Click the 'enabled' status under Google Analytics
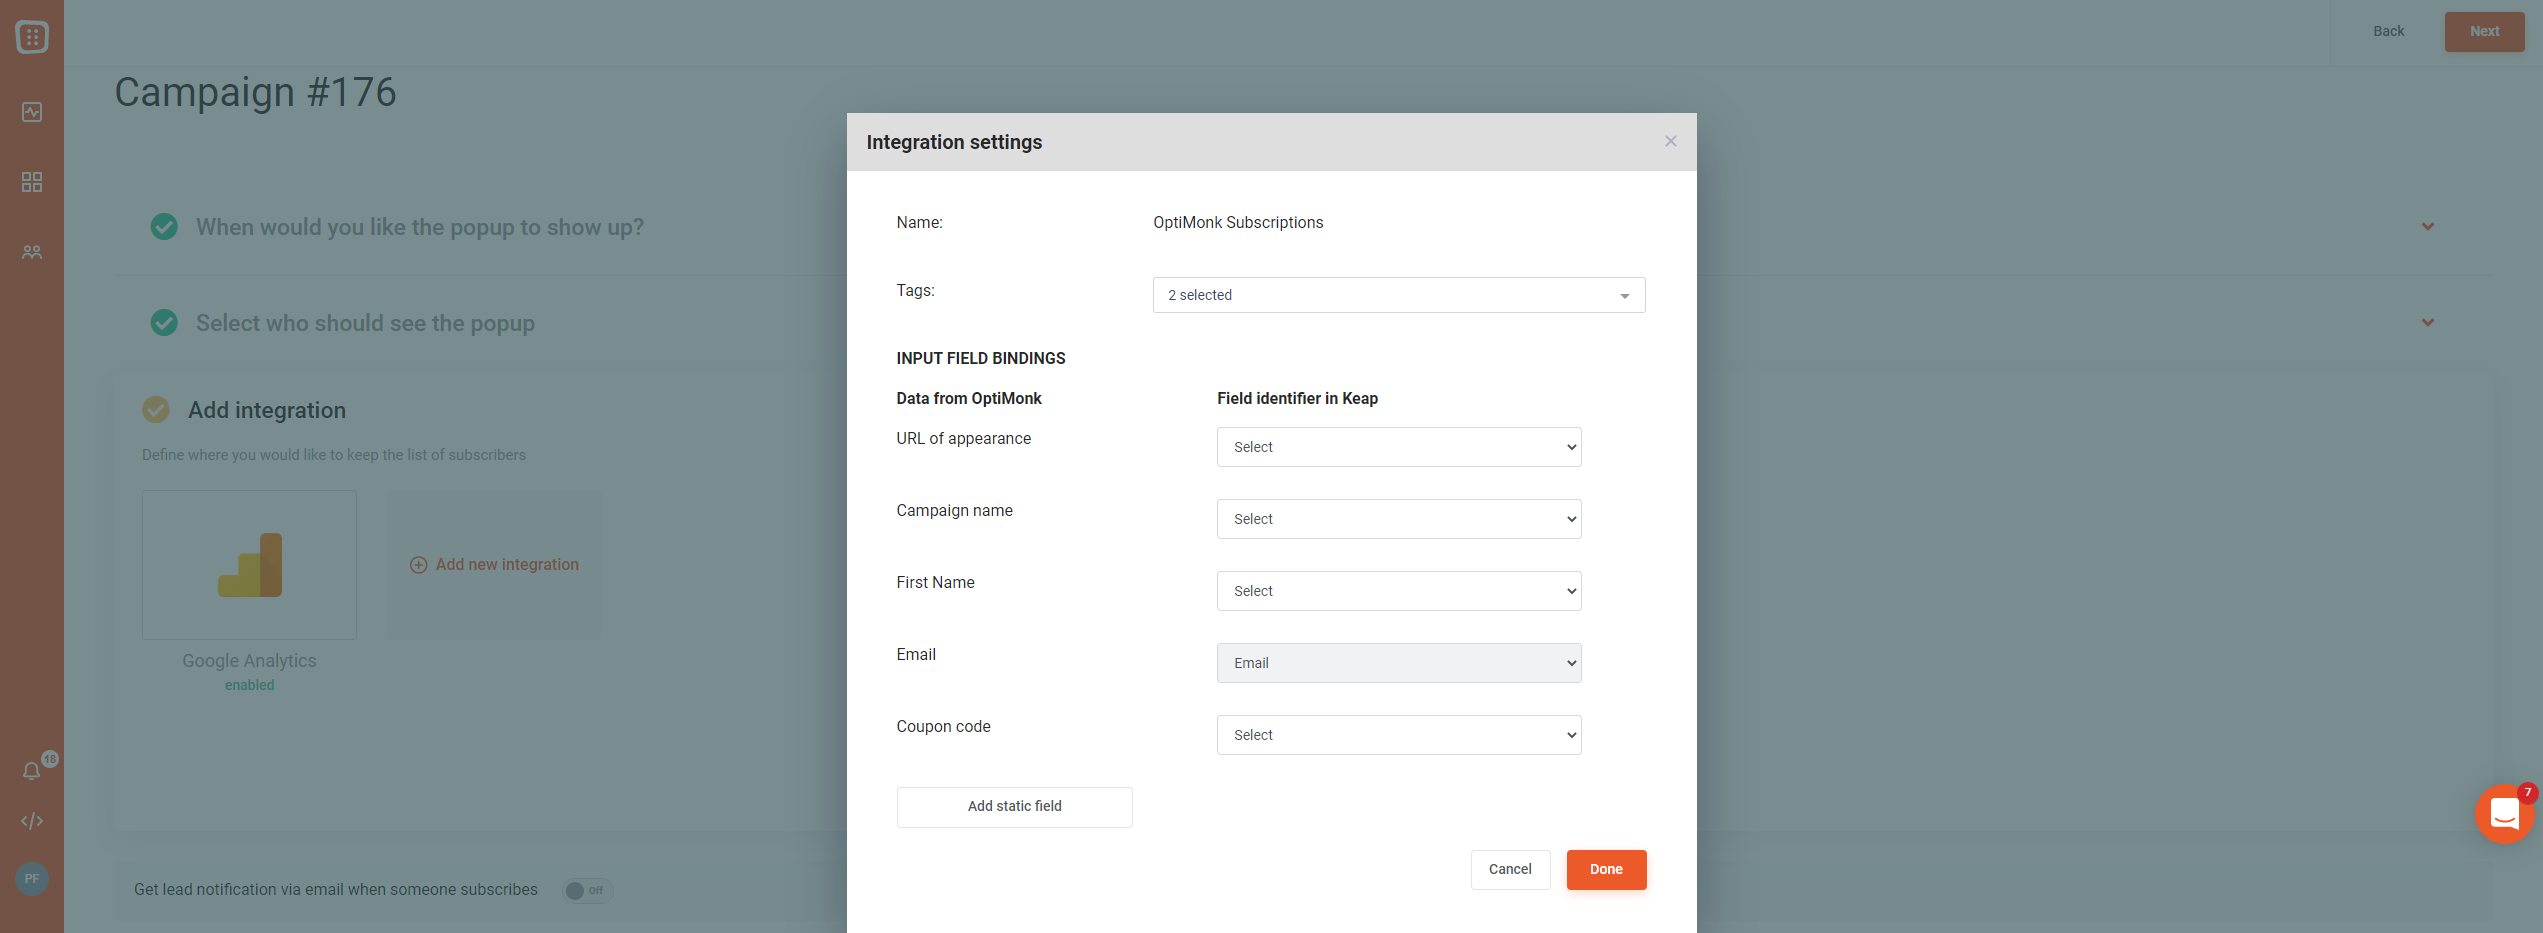The image size is (2543, 933). click(x=249, y=685)
